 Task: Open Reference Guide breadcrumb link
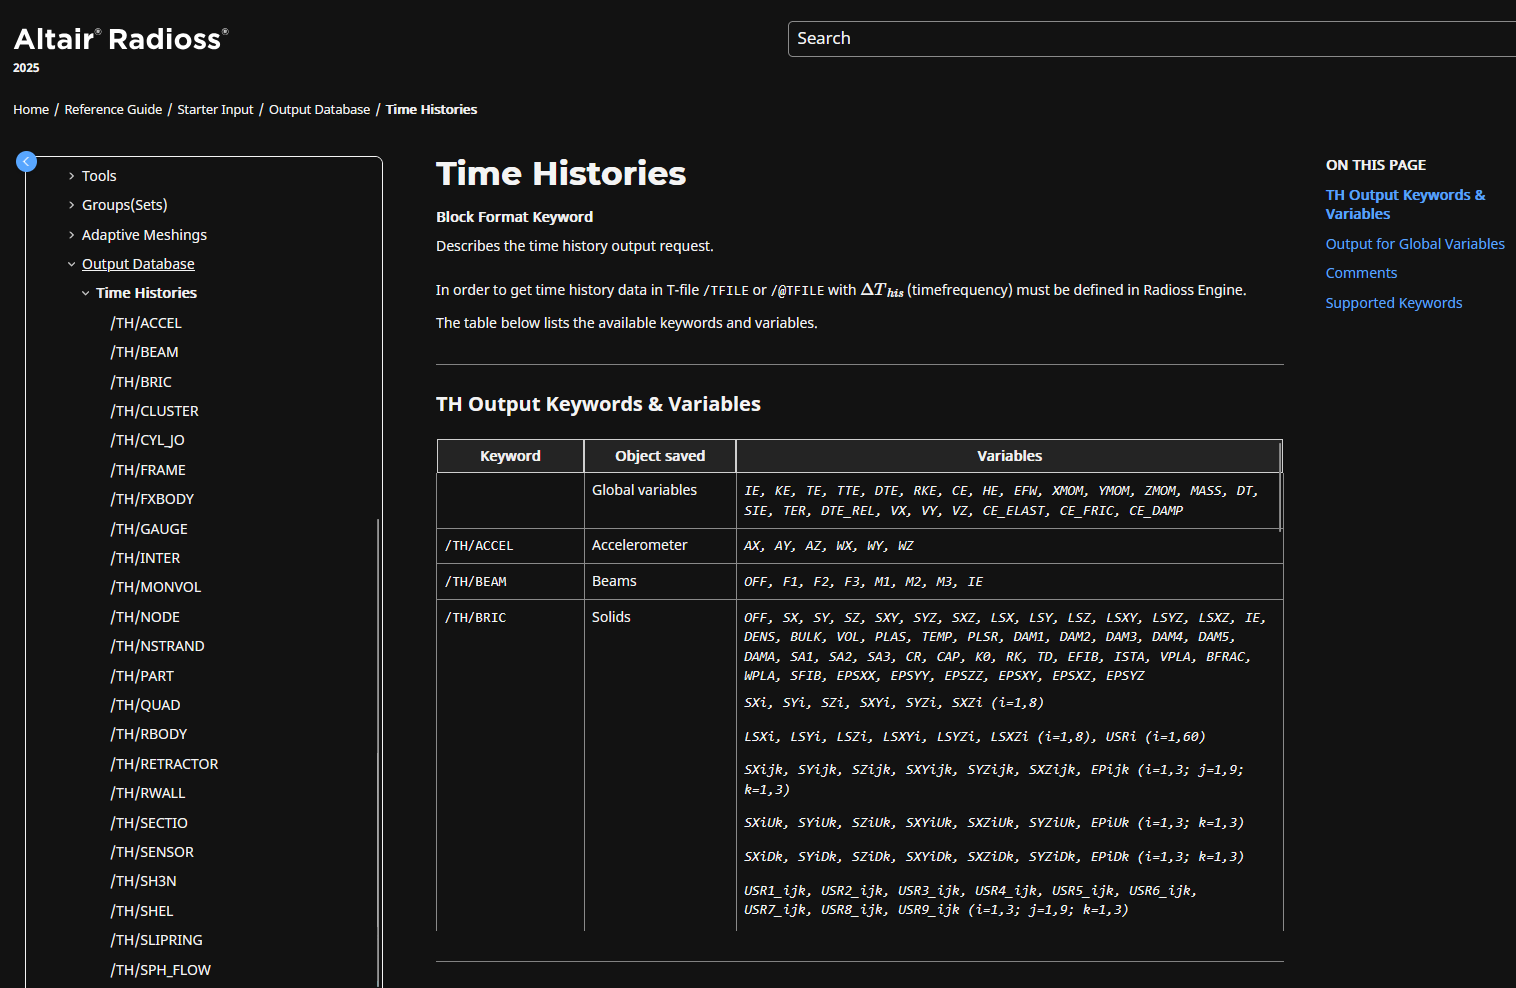point(113,110)
